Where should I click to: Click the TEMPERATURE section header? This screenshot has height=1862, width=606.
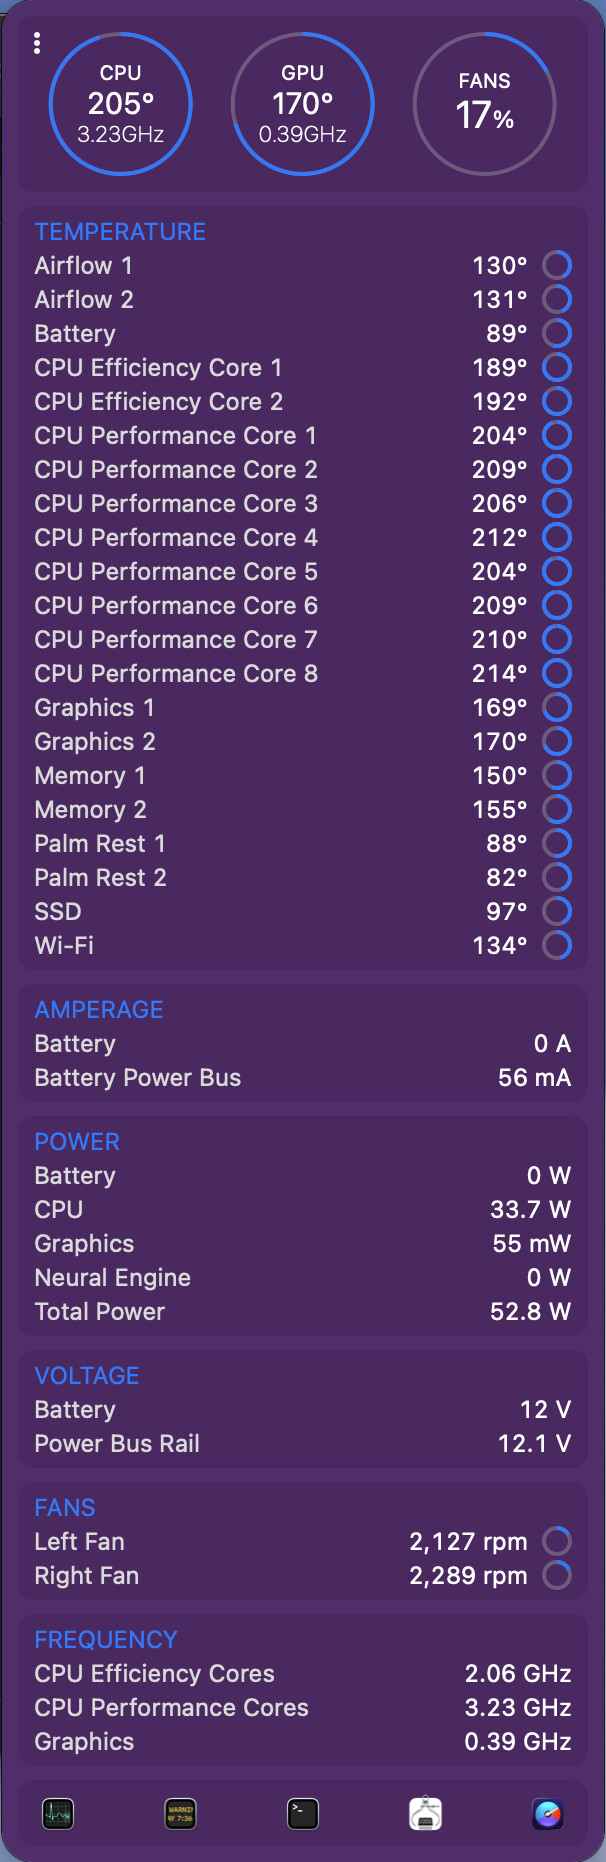click(x=120, y=231)
